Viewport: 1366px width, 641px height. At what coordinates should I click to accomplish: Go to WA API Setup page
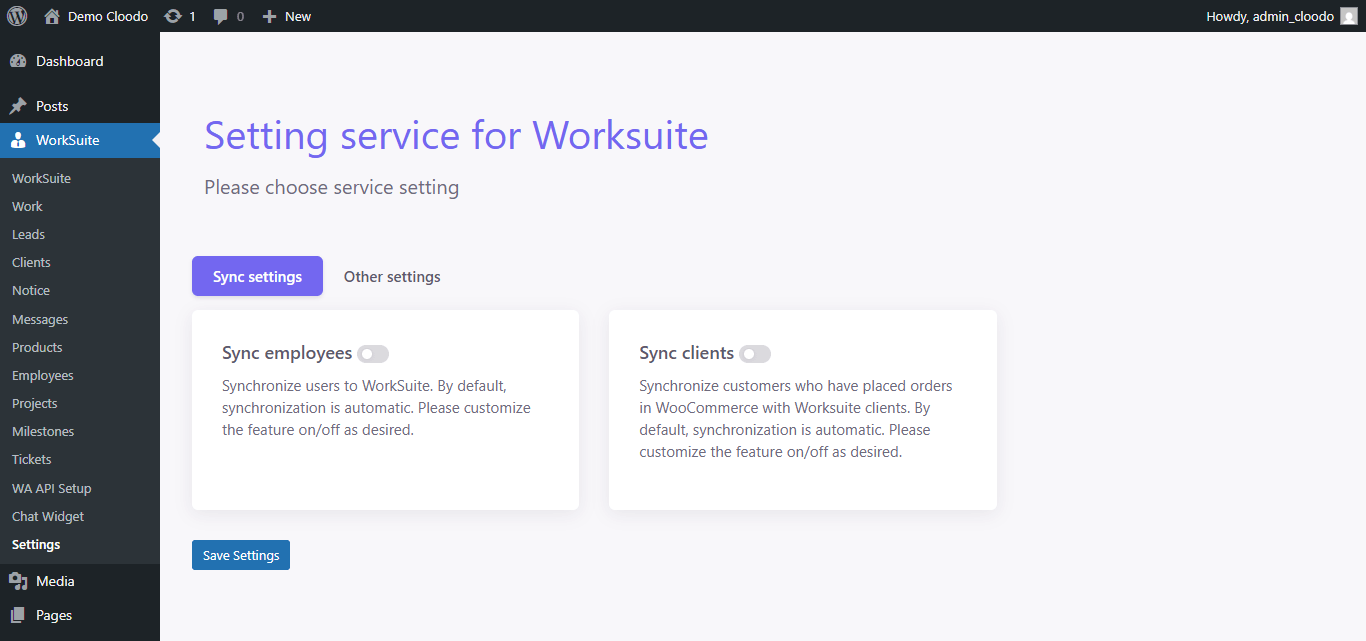pos(51,488)
